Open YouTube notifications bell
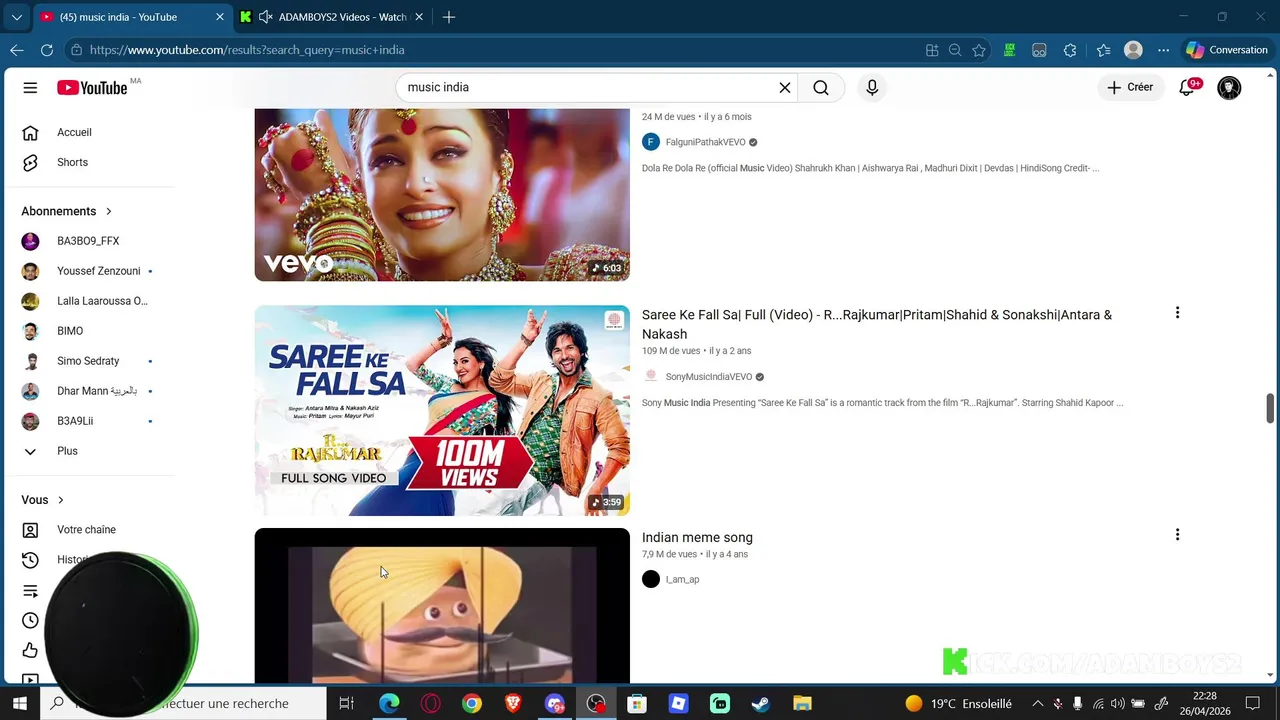Image resolution: width=1280 pixels, height=720 pixels. (x=1187, y=88)
